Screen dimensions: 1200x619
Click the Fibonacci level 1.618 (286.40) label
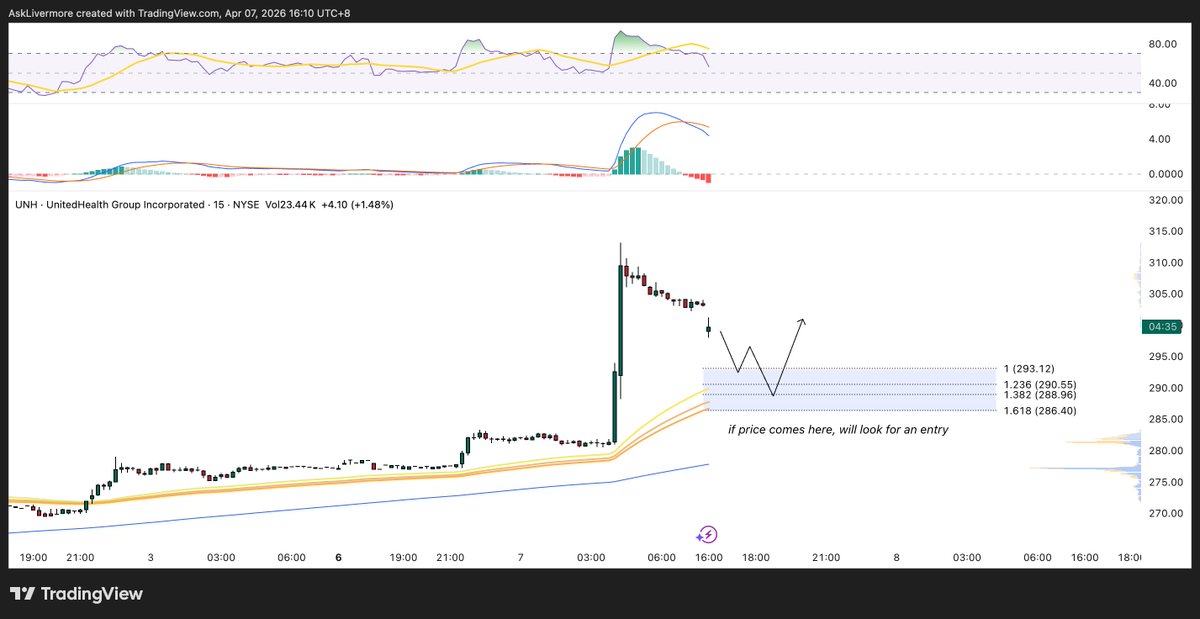coord(1039,410)
